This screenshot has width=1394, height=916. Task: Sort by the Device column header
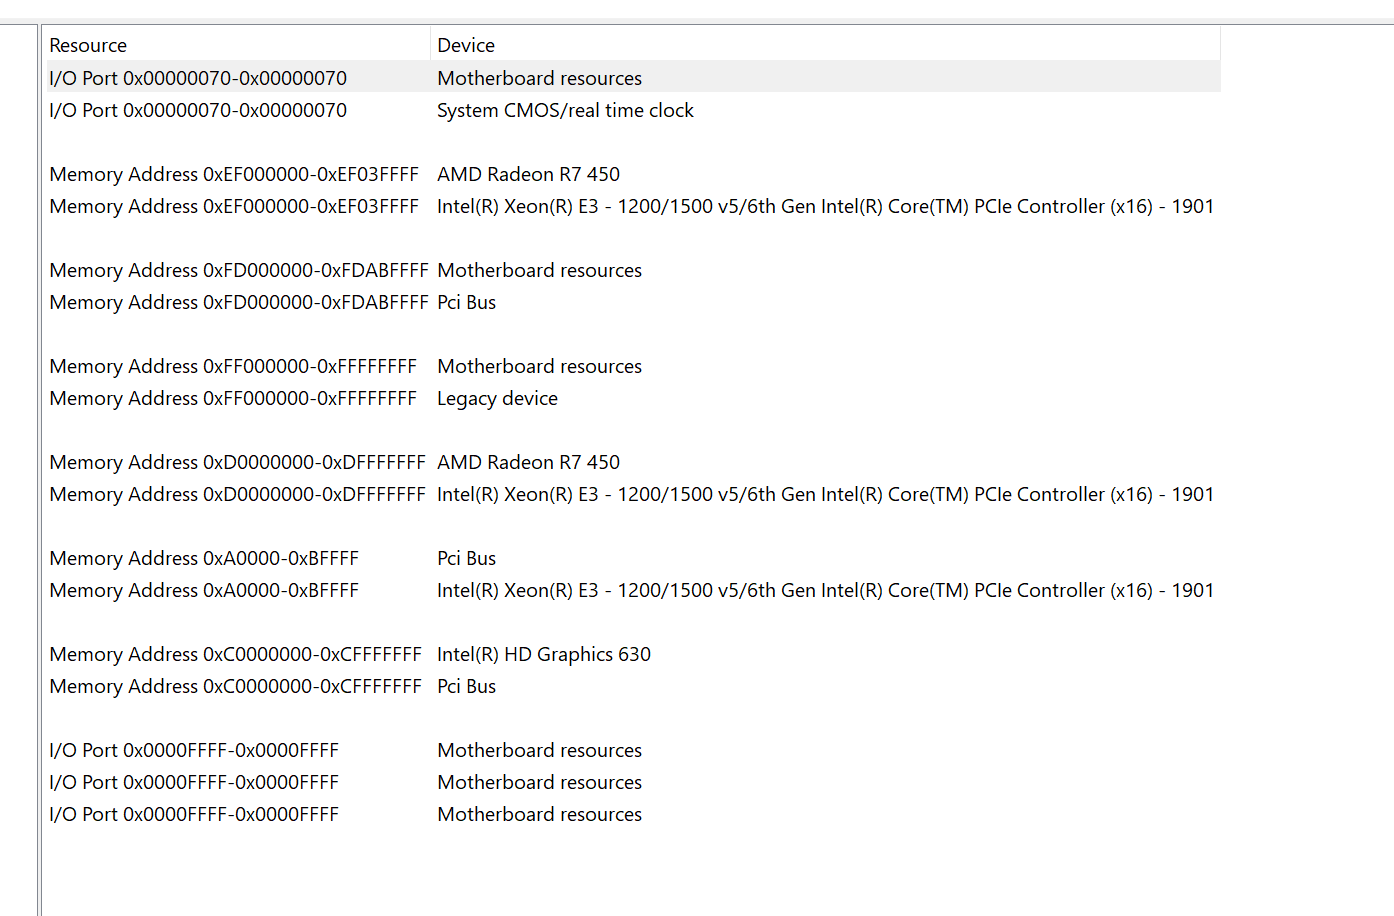point(466,45)
